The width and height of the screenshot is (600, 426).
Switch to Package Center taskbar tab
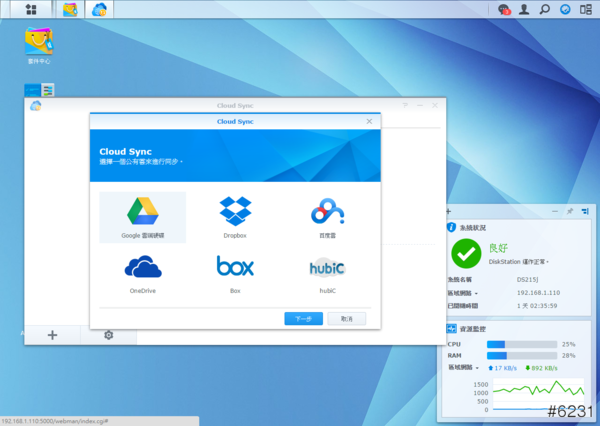pyautogui.click(x=69, y=9)
